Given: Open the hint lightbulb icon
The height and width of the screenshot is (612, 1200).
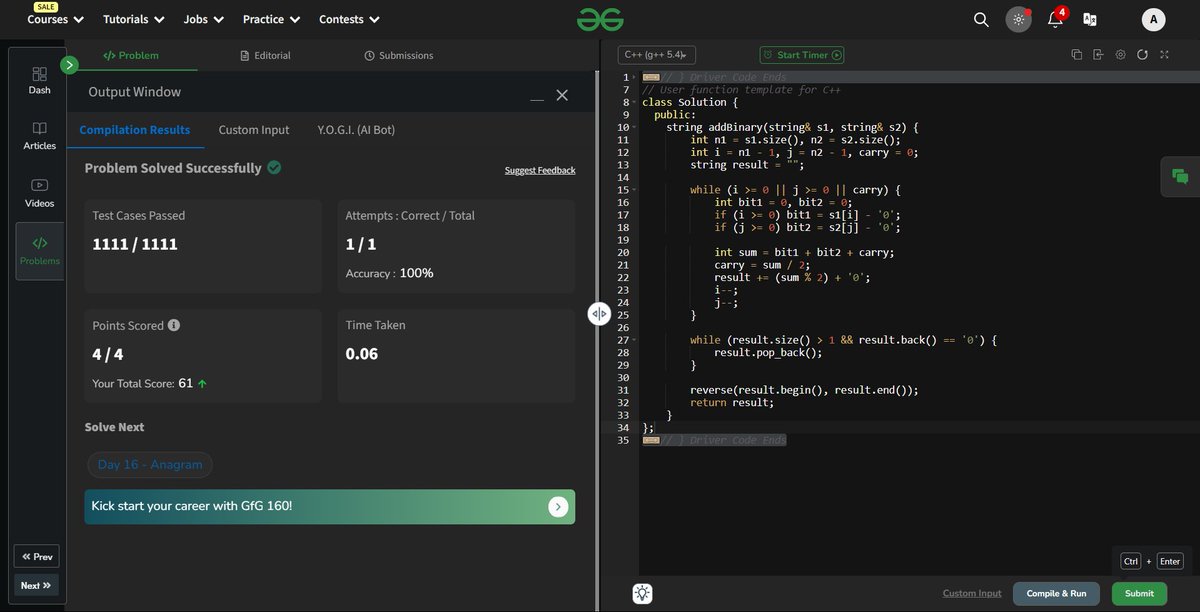Looking at the screenshot, I should 642,593.
